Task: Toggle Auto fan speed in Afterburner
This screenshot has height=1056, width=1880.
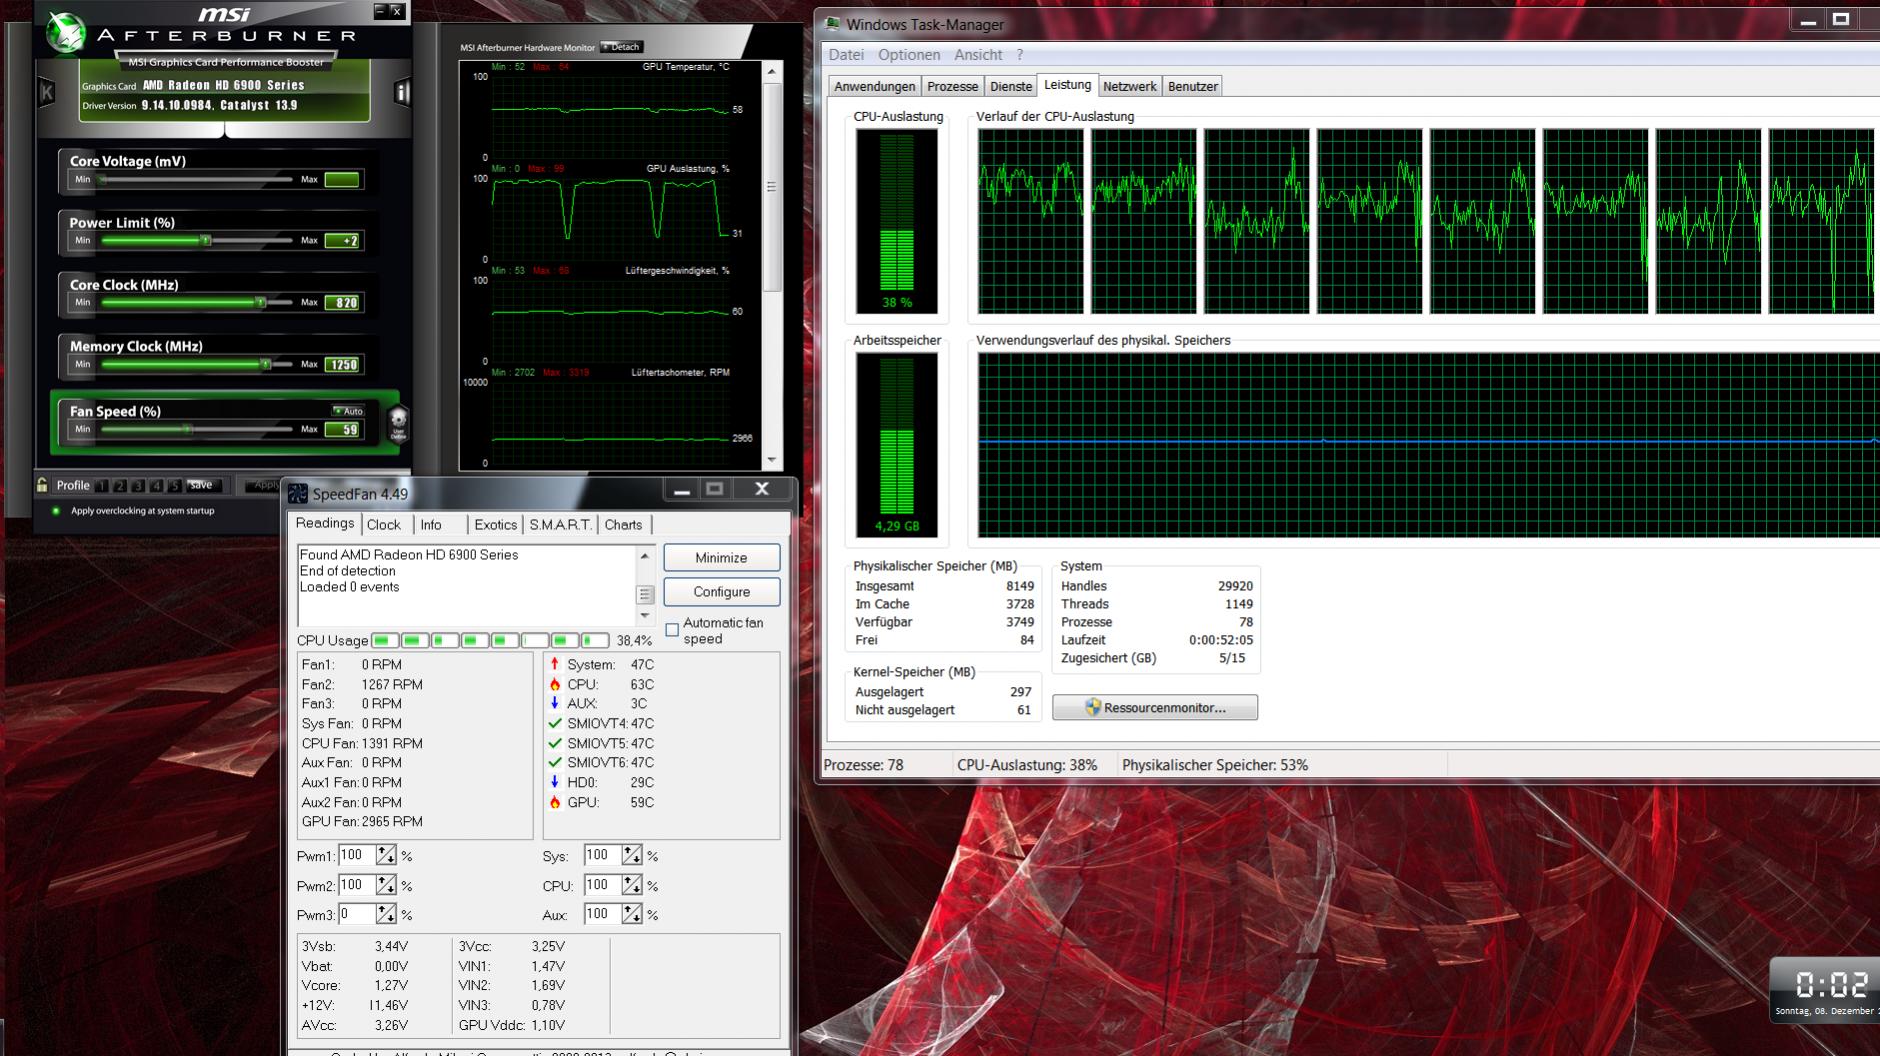Action: (x=348, y=411)
